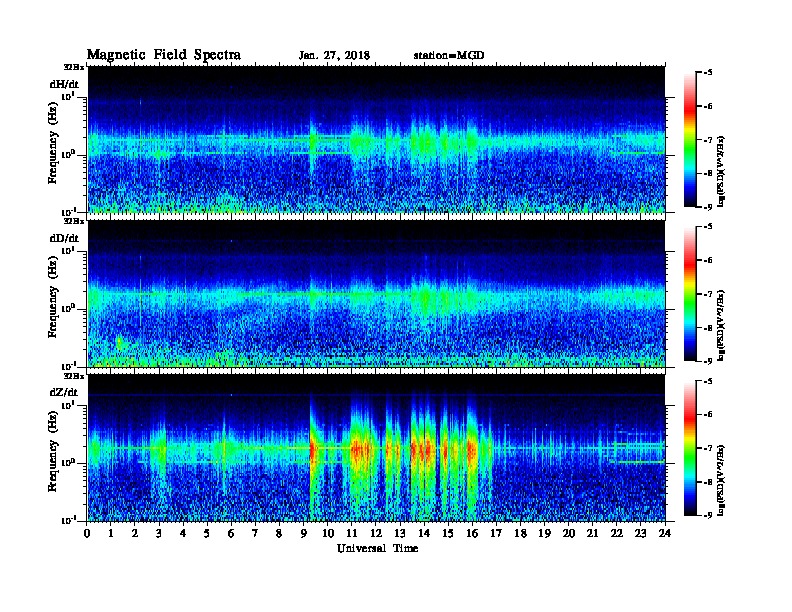
Task: Click hour '24' on Universal Time axis
Action: point(665,534)
